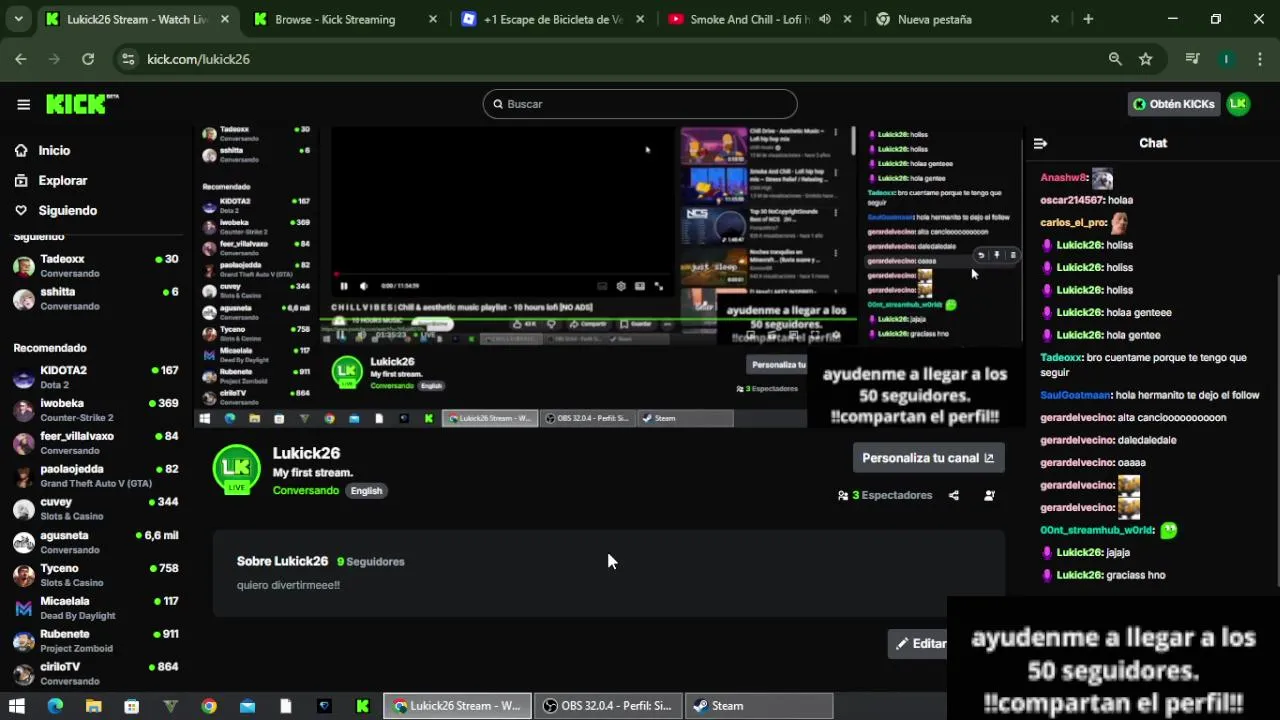Switch to the Steam taskbar window
The width and height of the screenshot is (1280, 720).
pos(759,706)
